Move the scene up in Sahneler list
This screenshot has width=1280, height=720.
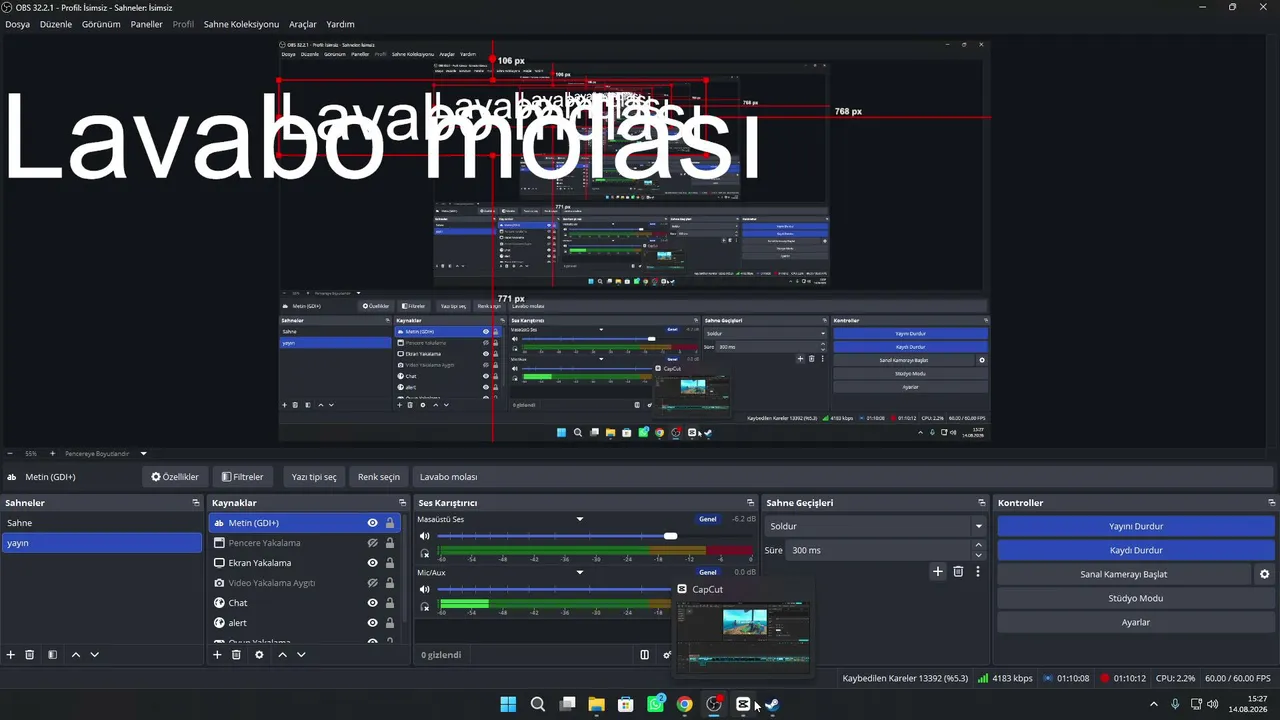(x=76, y=655)
